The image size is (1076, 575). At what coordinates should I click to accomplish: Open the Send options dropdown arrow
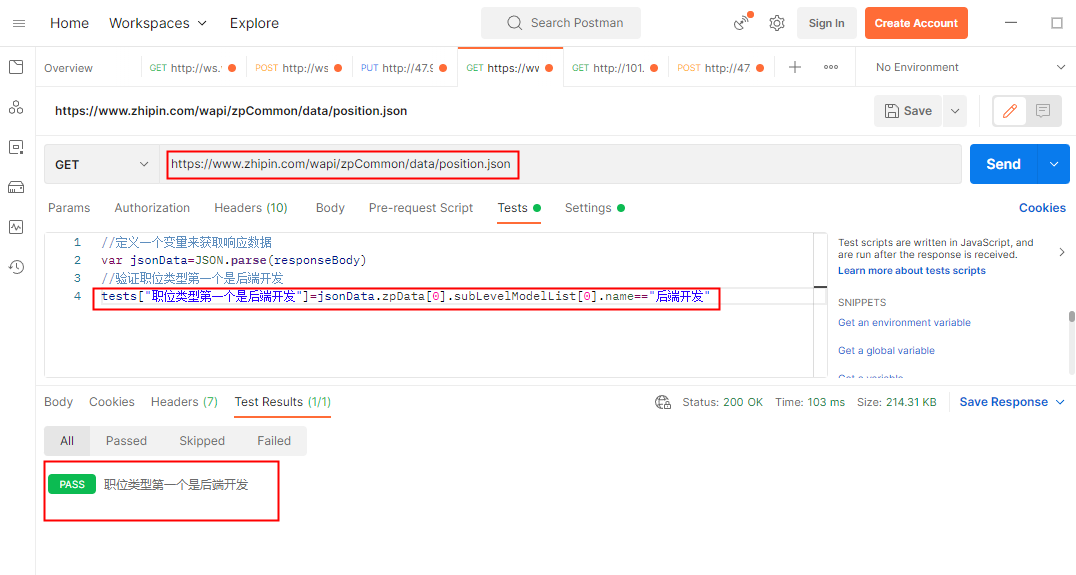(1054, 164)
